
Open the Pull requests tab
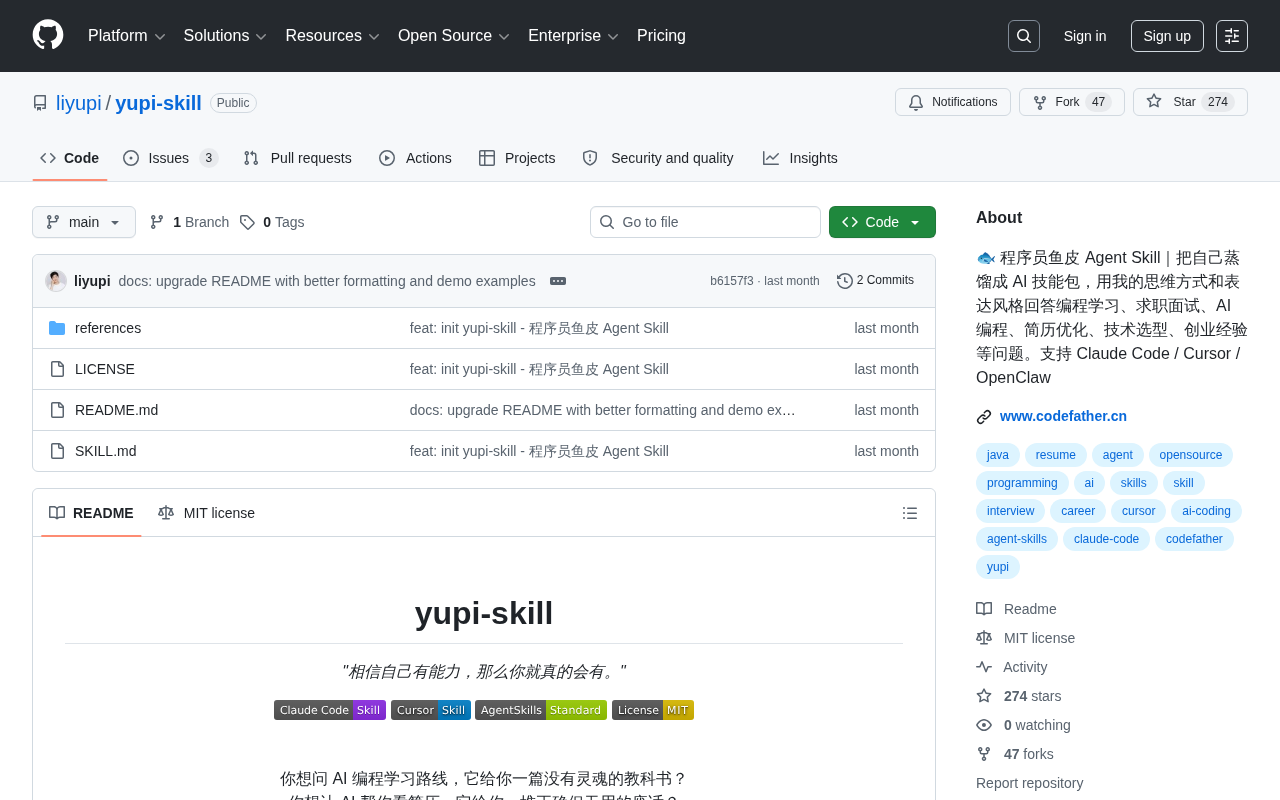pyautogui.click(x=298, y=158)
